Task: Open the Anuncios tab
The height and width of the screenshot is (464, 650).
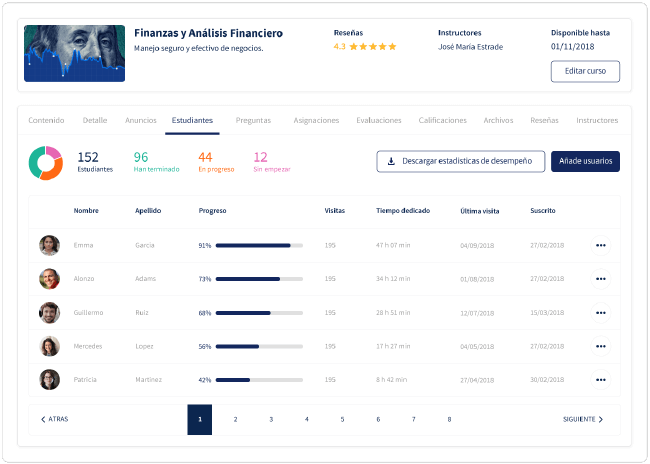Action: pos(141,120)
